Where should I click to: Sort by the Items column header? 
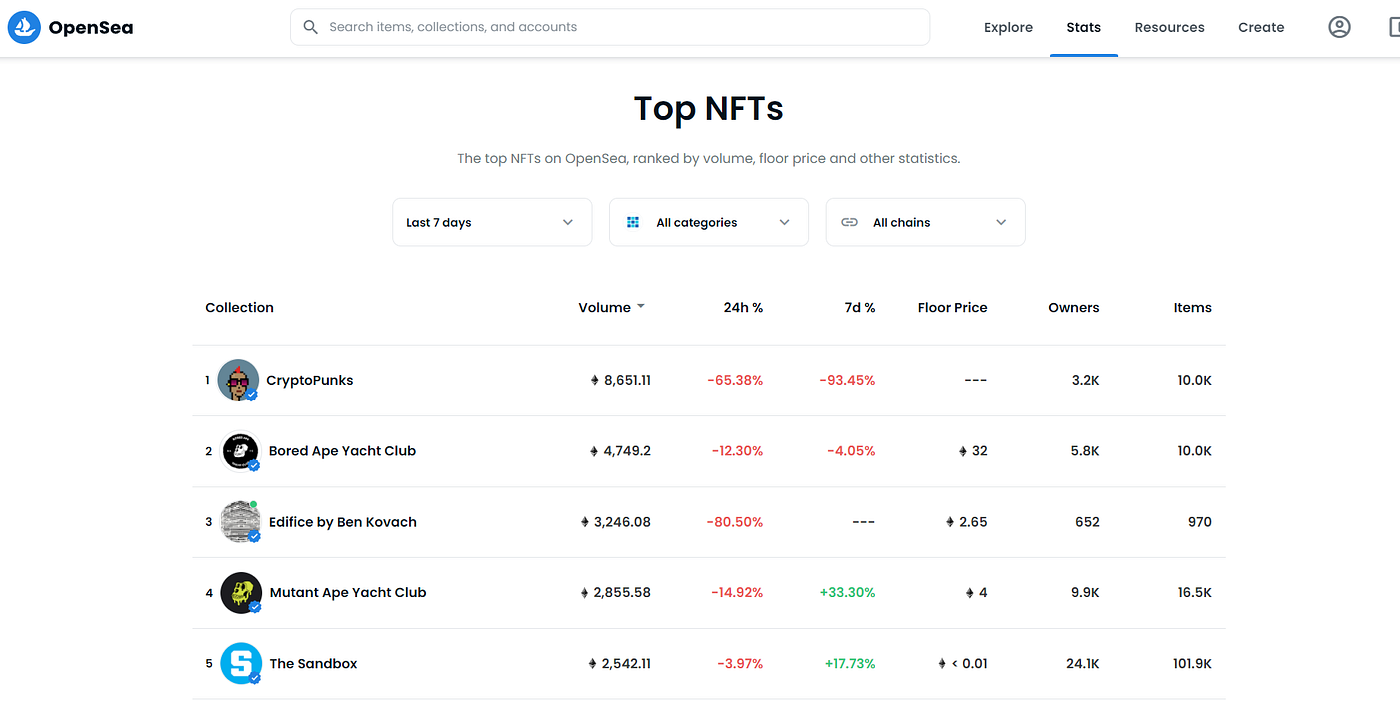coord(1192,307)
